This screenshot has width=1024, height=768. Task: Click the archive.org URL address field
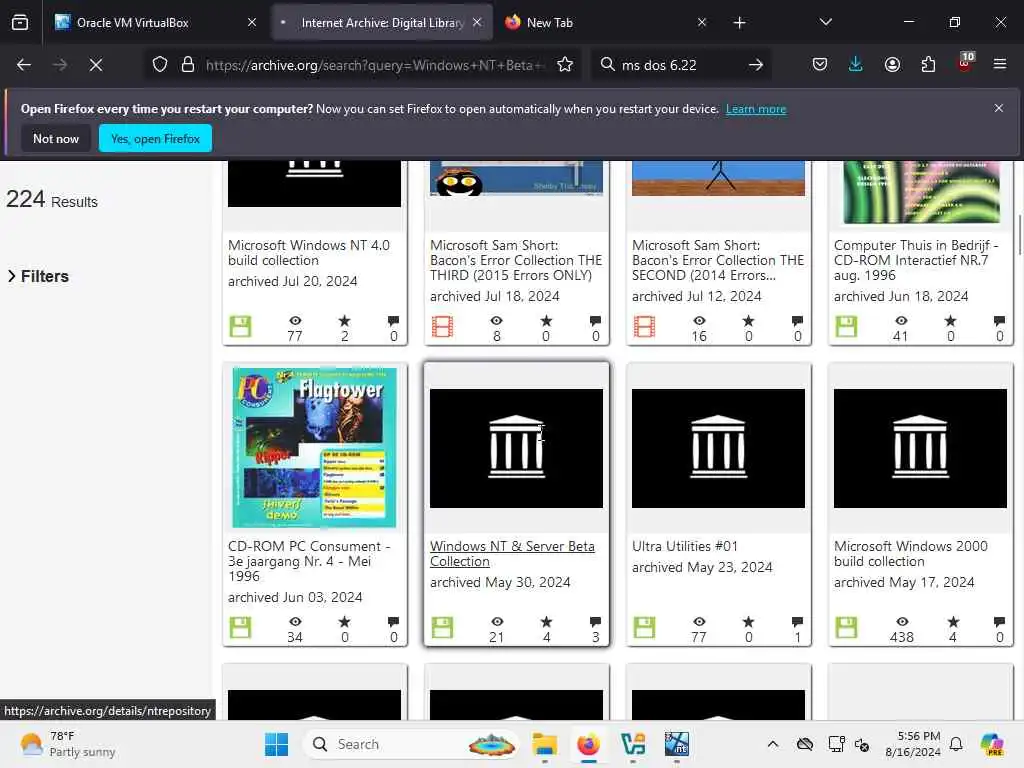(x=375, y=65)
